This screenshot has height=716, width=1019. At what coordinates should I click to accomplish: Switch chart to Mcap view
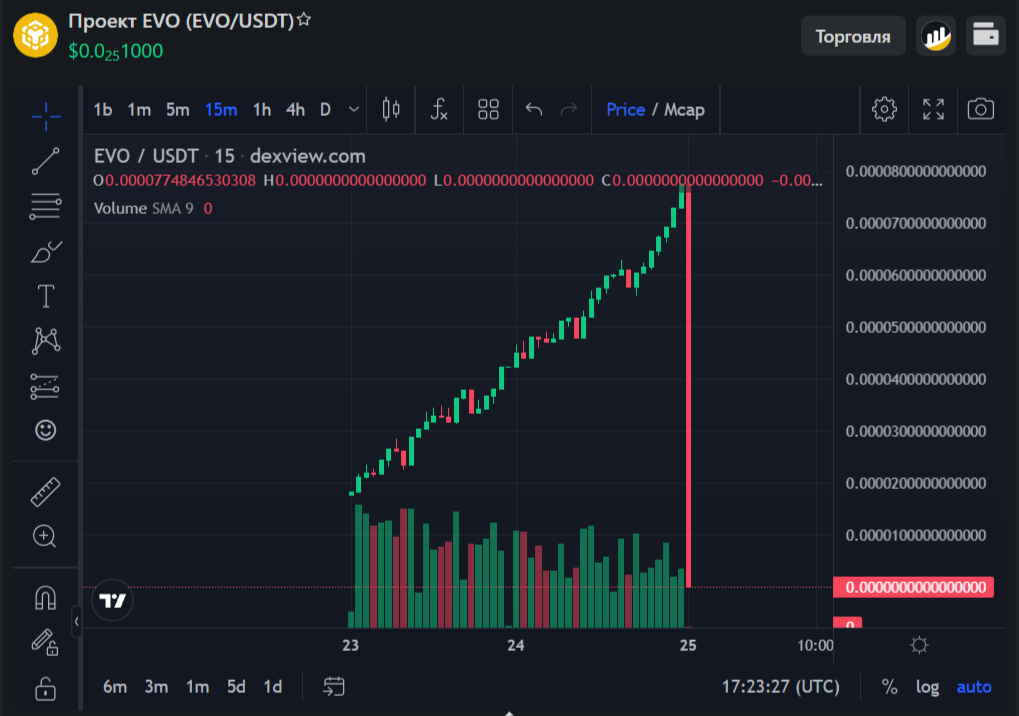click(685, 110)
